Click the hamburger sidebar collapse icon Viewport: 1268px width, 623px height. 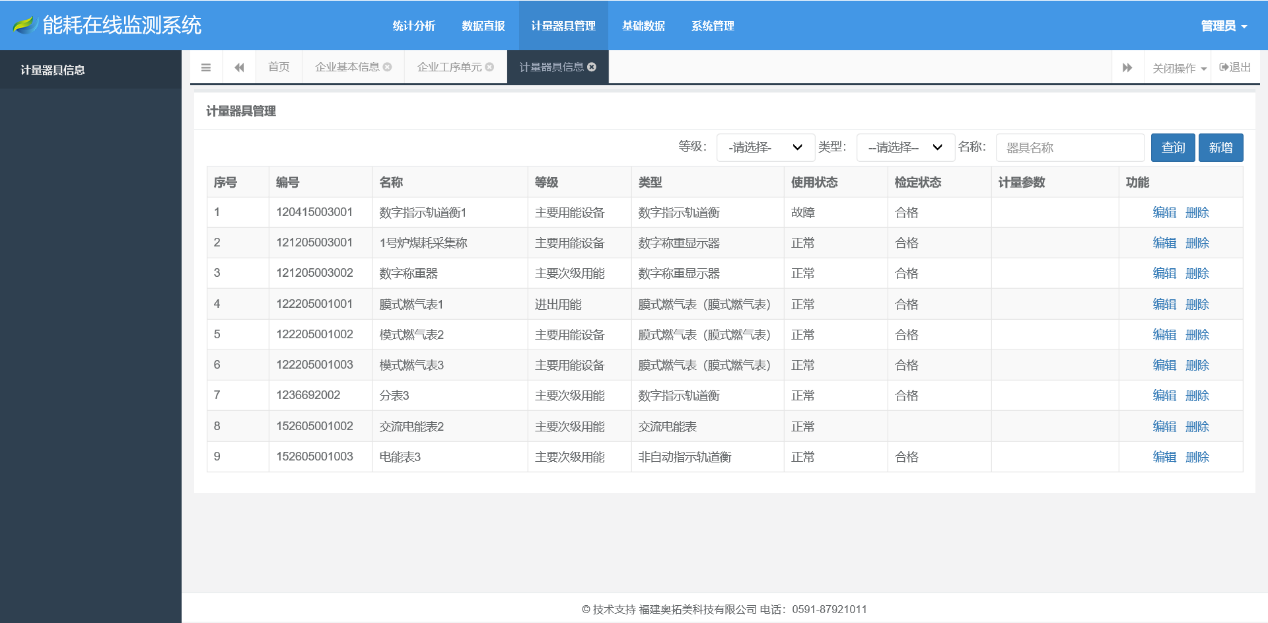(206, 67)
